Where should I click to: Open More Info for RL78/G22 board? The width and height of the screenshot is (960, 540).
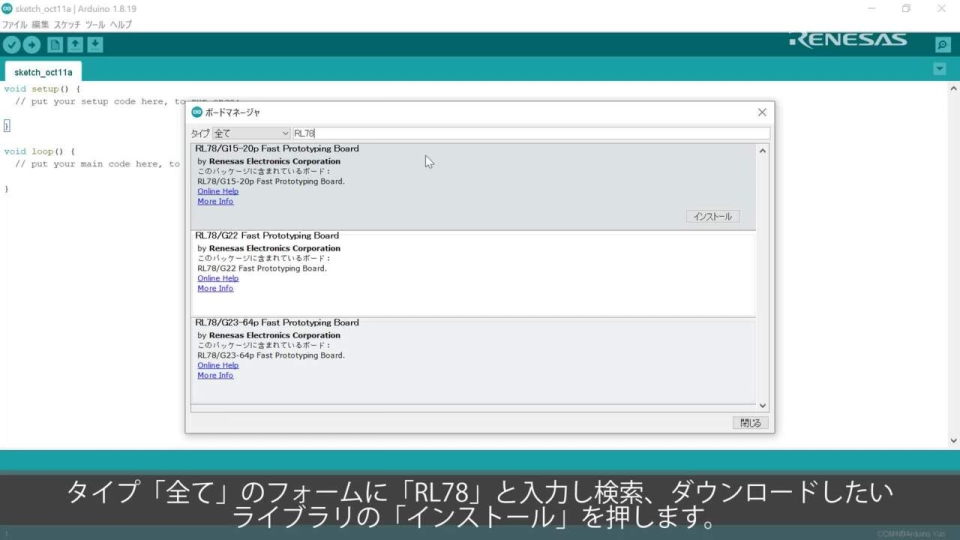(x=216, y=288)
